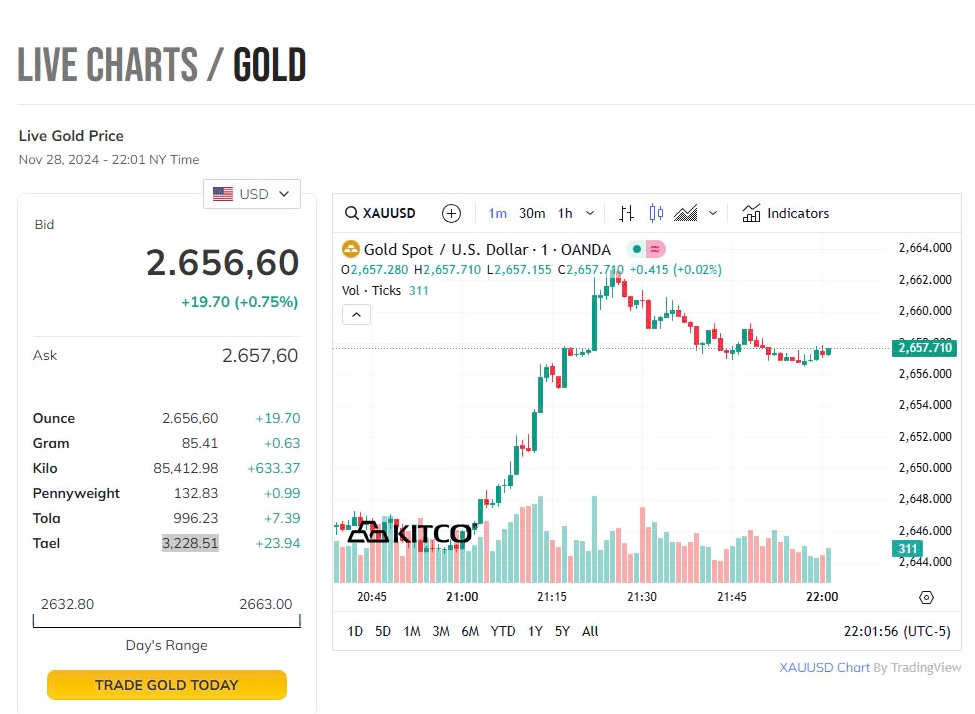Open the XAUUSD Chart TradingView link

(x=824, y=667)
